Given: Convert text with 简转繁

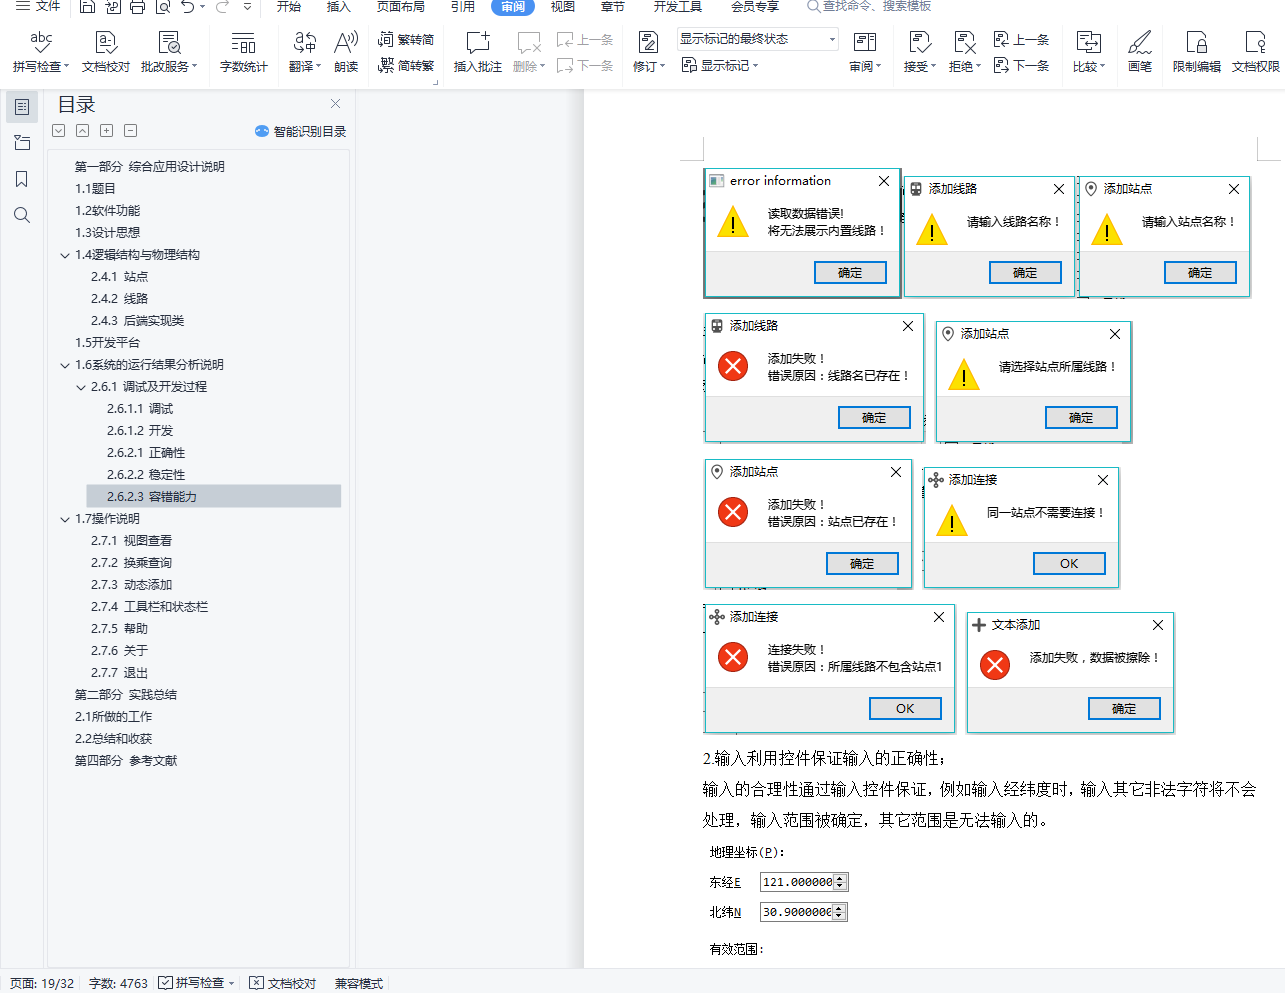Looking at the screenshot, I should (406, 66).
